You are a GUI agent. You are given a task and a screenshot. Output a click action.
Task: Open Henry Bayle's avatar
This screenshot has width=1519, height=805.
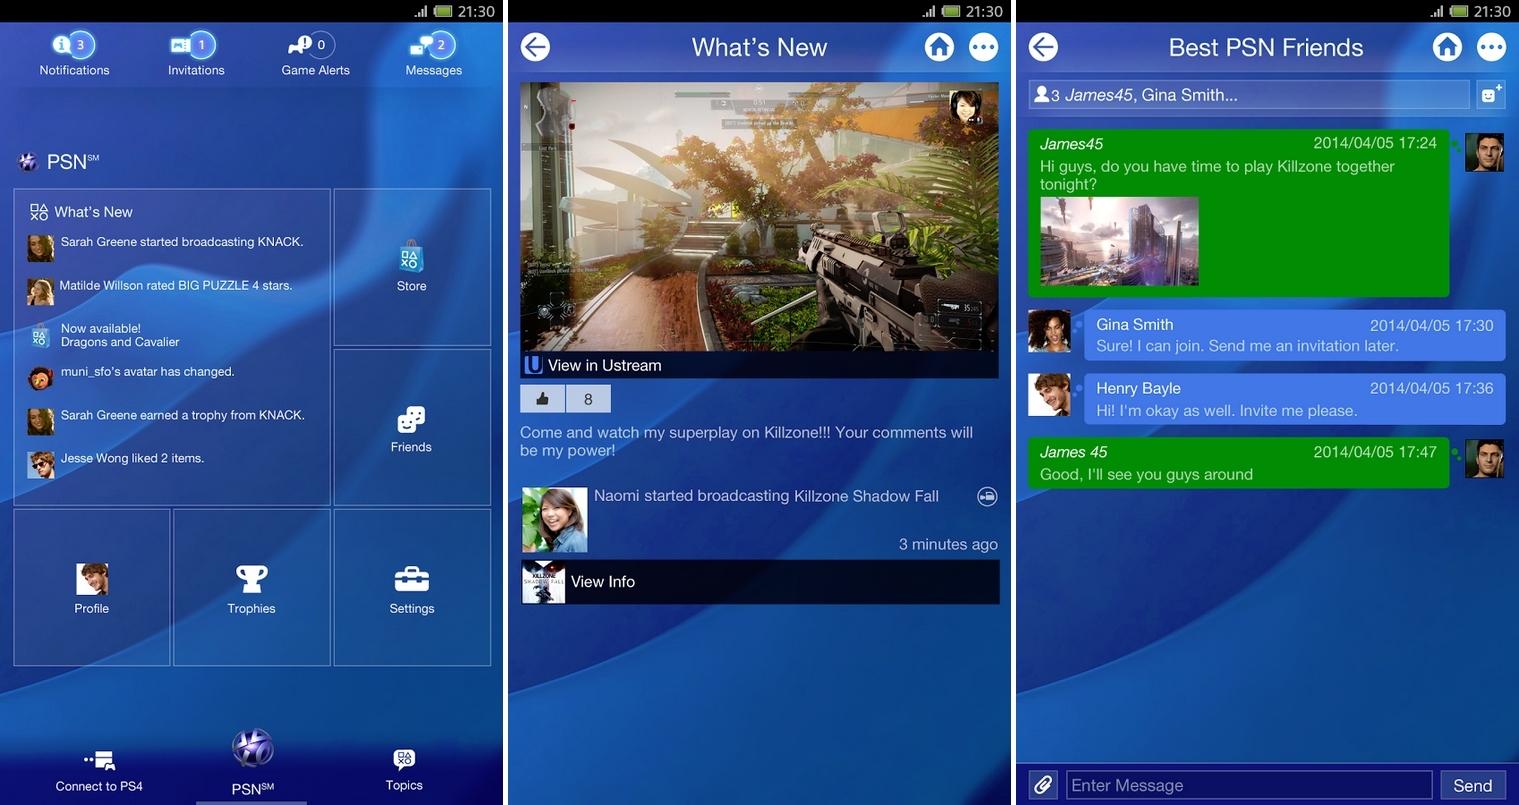1049,395
